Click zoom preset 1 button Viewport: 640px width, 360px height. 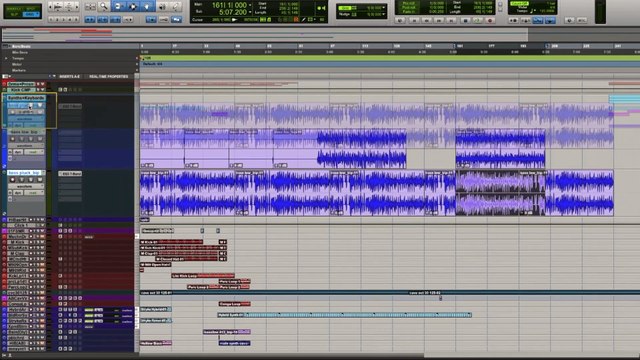pyautogui.click(x=50, y=20)
